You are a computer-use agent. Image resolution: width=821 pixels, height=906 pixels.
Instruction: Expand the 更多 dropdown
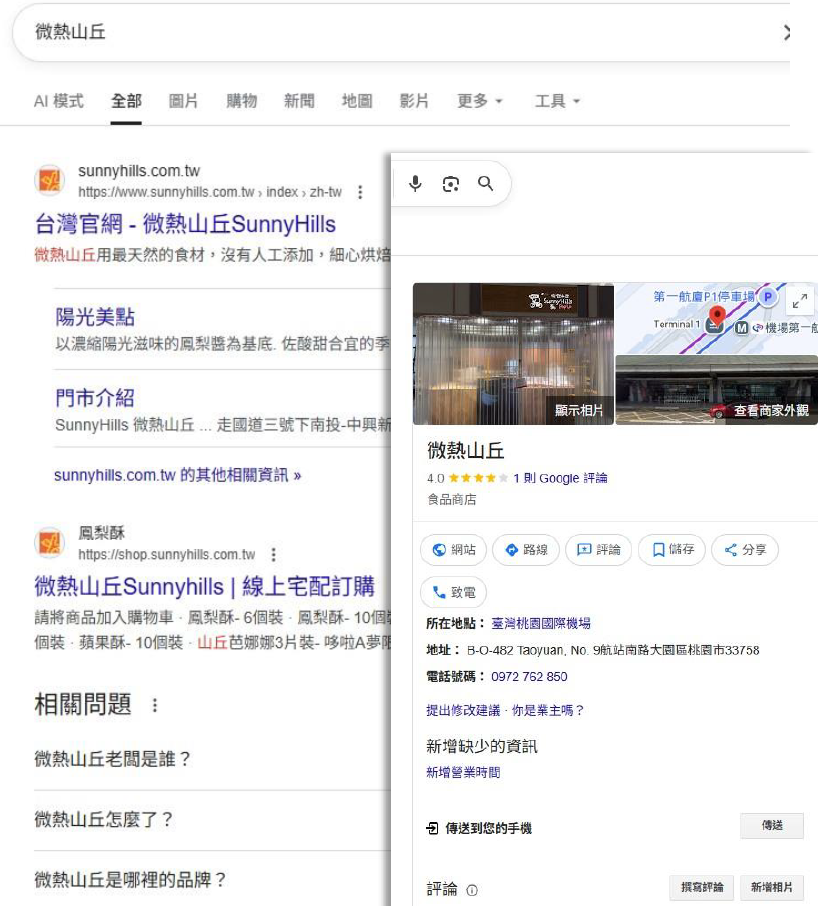click(480, 101)
